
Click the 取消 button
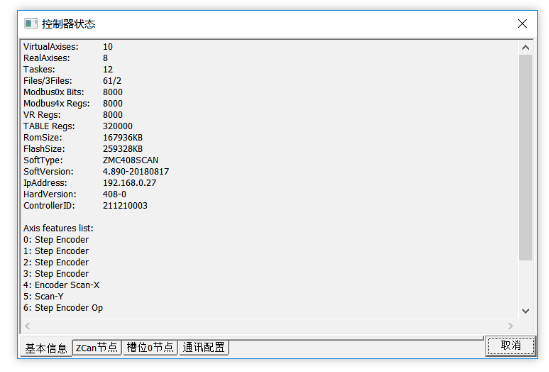pyautogui.click(x=510, y=346)
